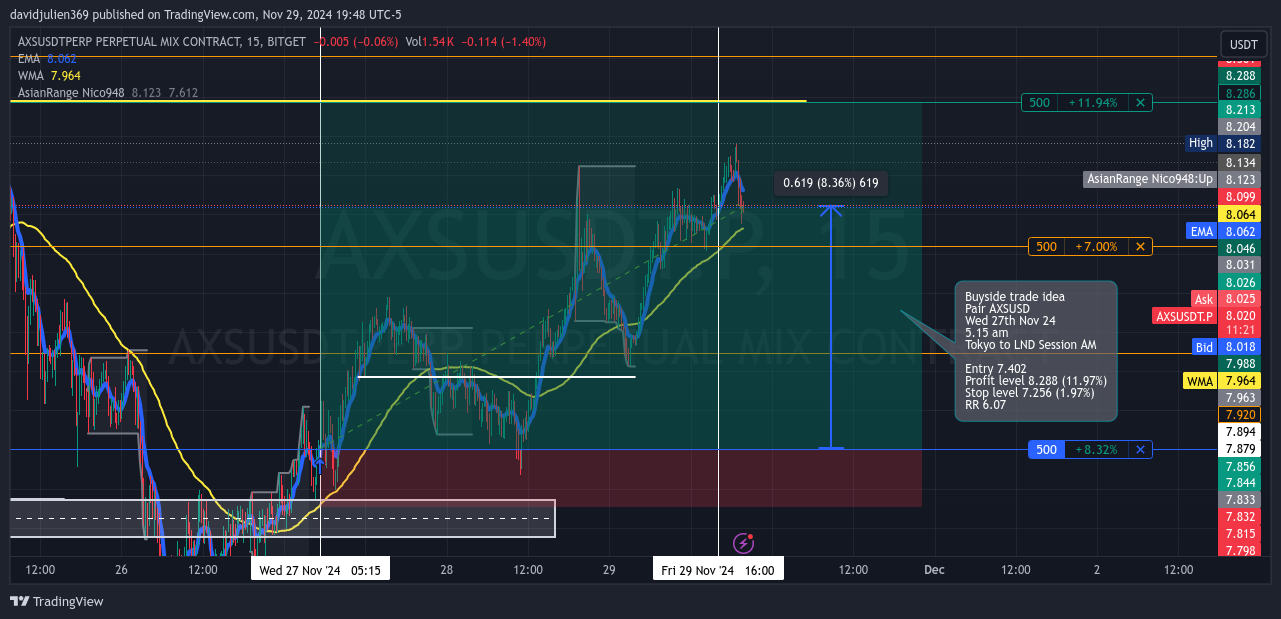Click the 8.123 price scale label

tap(1240, 179)
